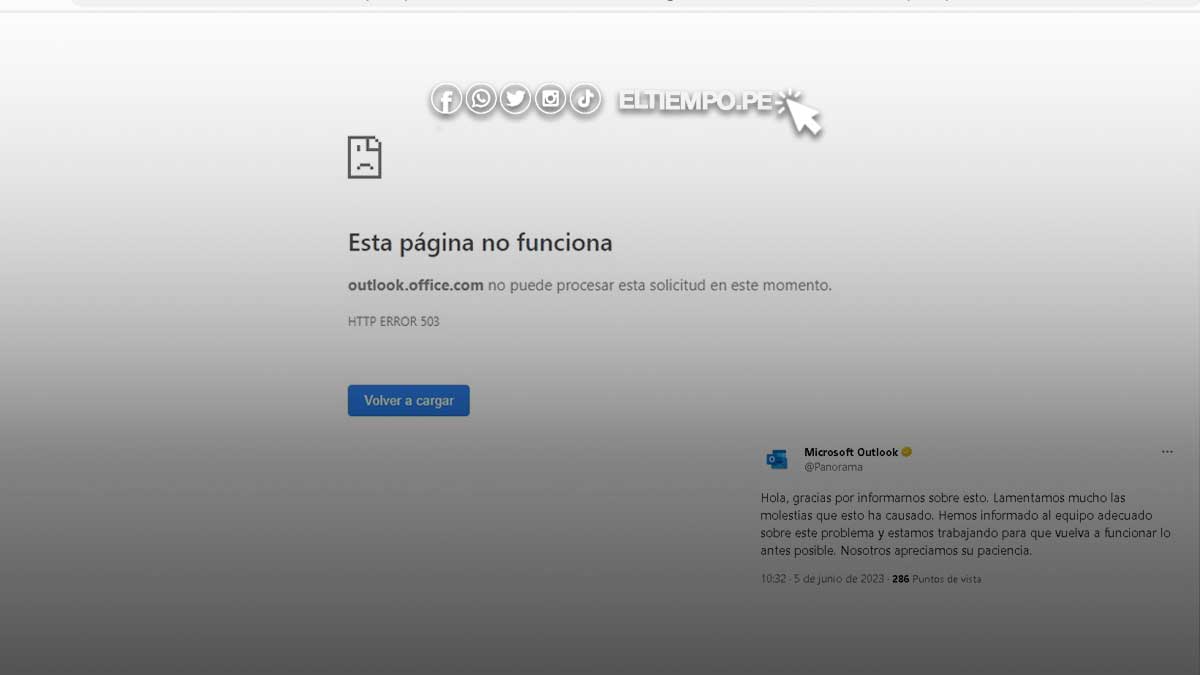Open the Microsoft Outlook account name
Screen dimensions: 1200x675
[x=851, y=452]
